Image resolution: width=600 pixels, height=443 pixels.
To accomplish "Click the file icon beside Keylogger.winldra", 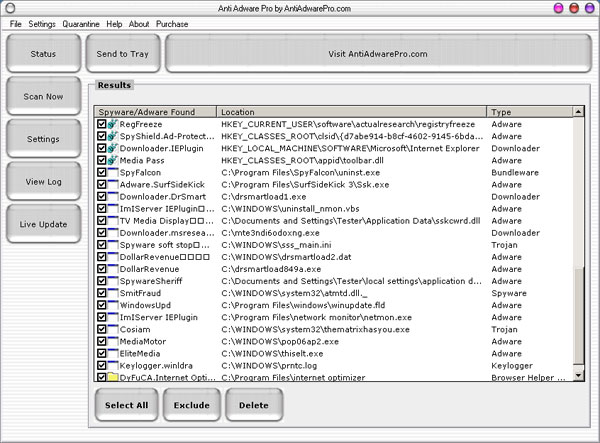I will pyautogui.click(x=112, y=365).
